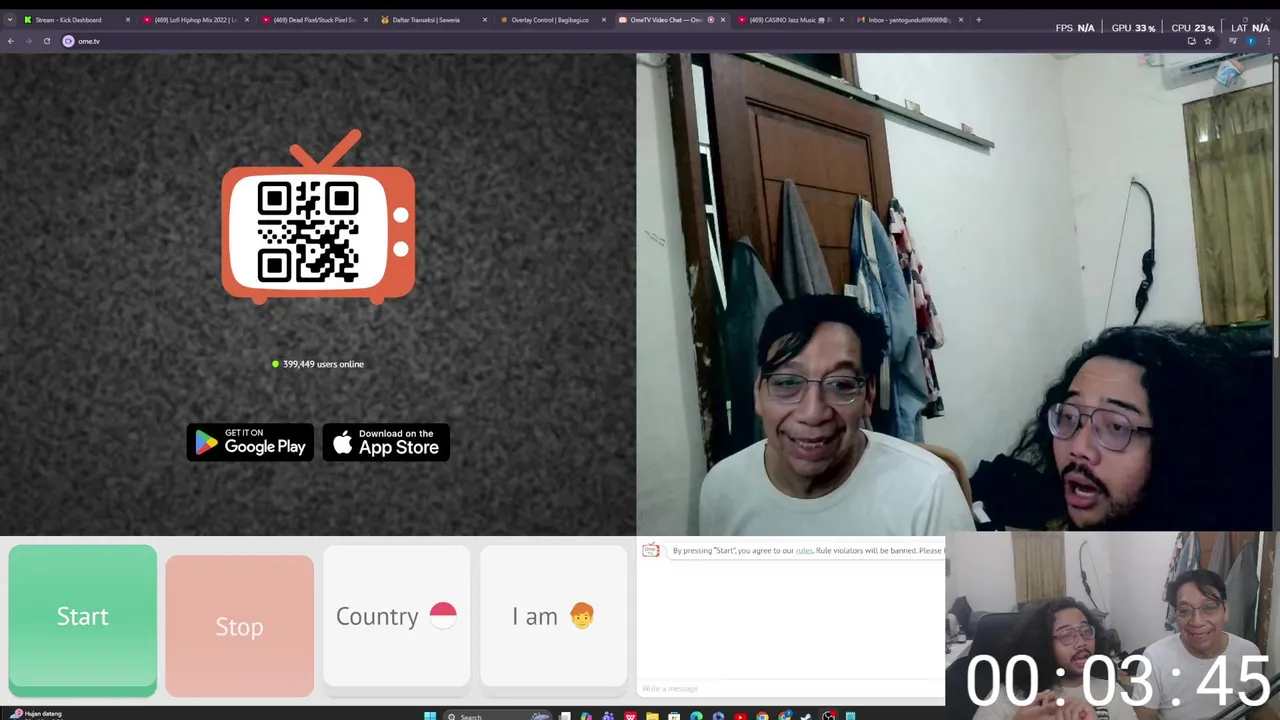Close the Overlay Control tab
The image size is (1280, 720).
click(604, 20)
